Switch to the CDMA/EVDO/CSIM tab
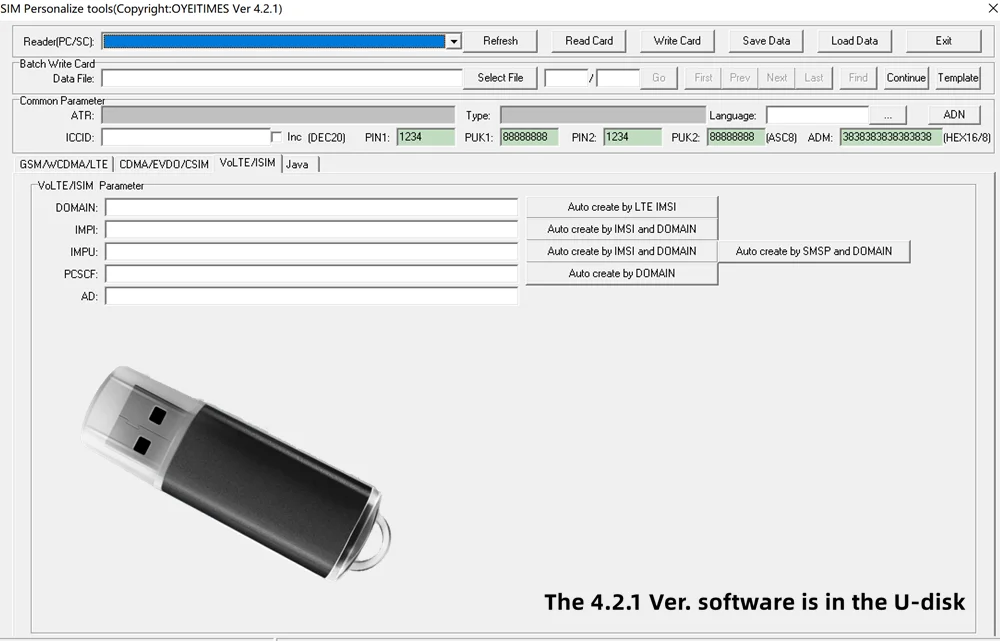The width and height of the screenshot is (1000, 641). pos(164,163)
